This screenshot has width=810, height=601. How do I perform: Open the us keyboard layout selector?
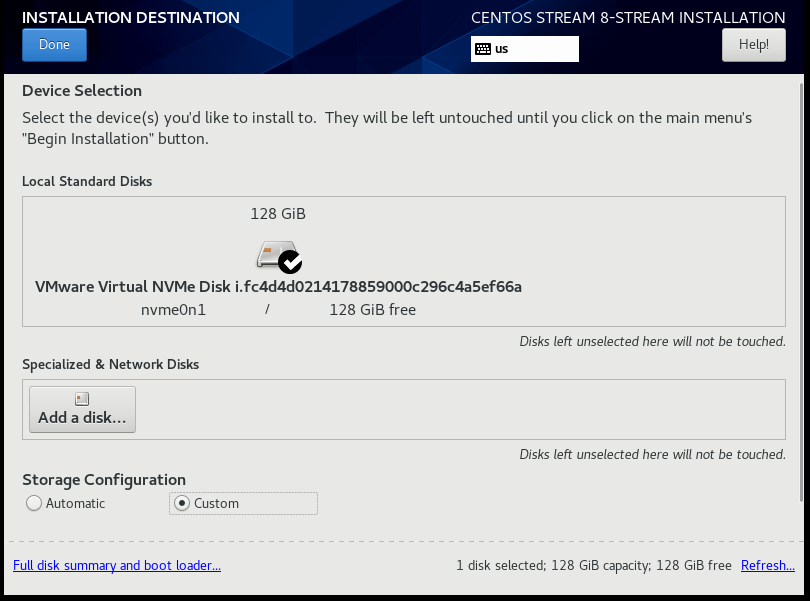click(524, 49)
